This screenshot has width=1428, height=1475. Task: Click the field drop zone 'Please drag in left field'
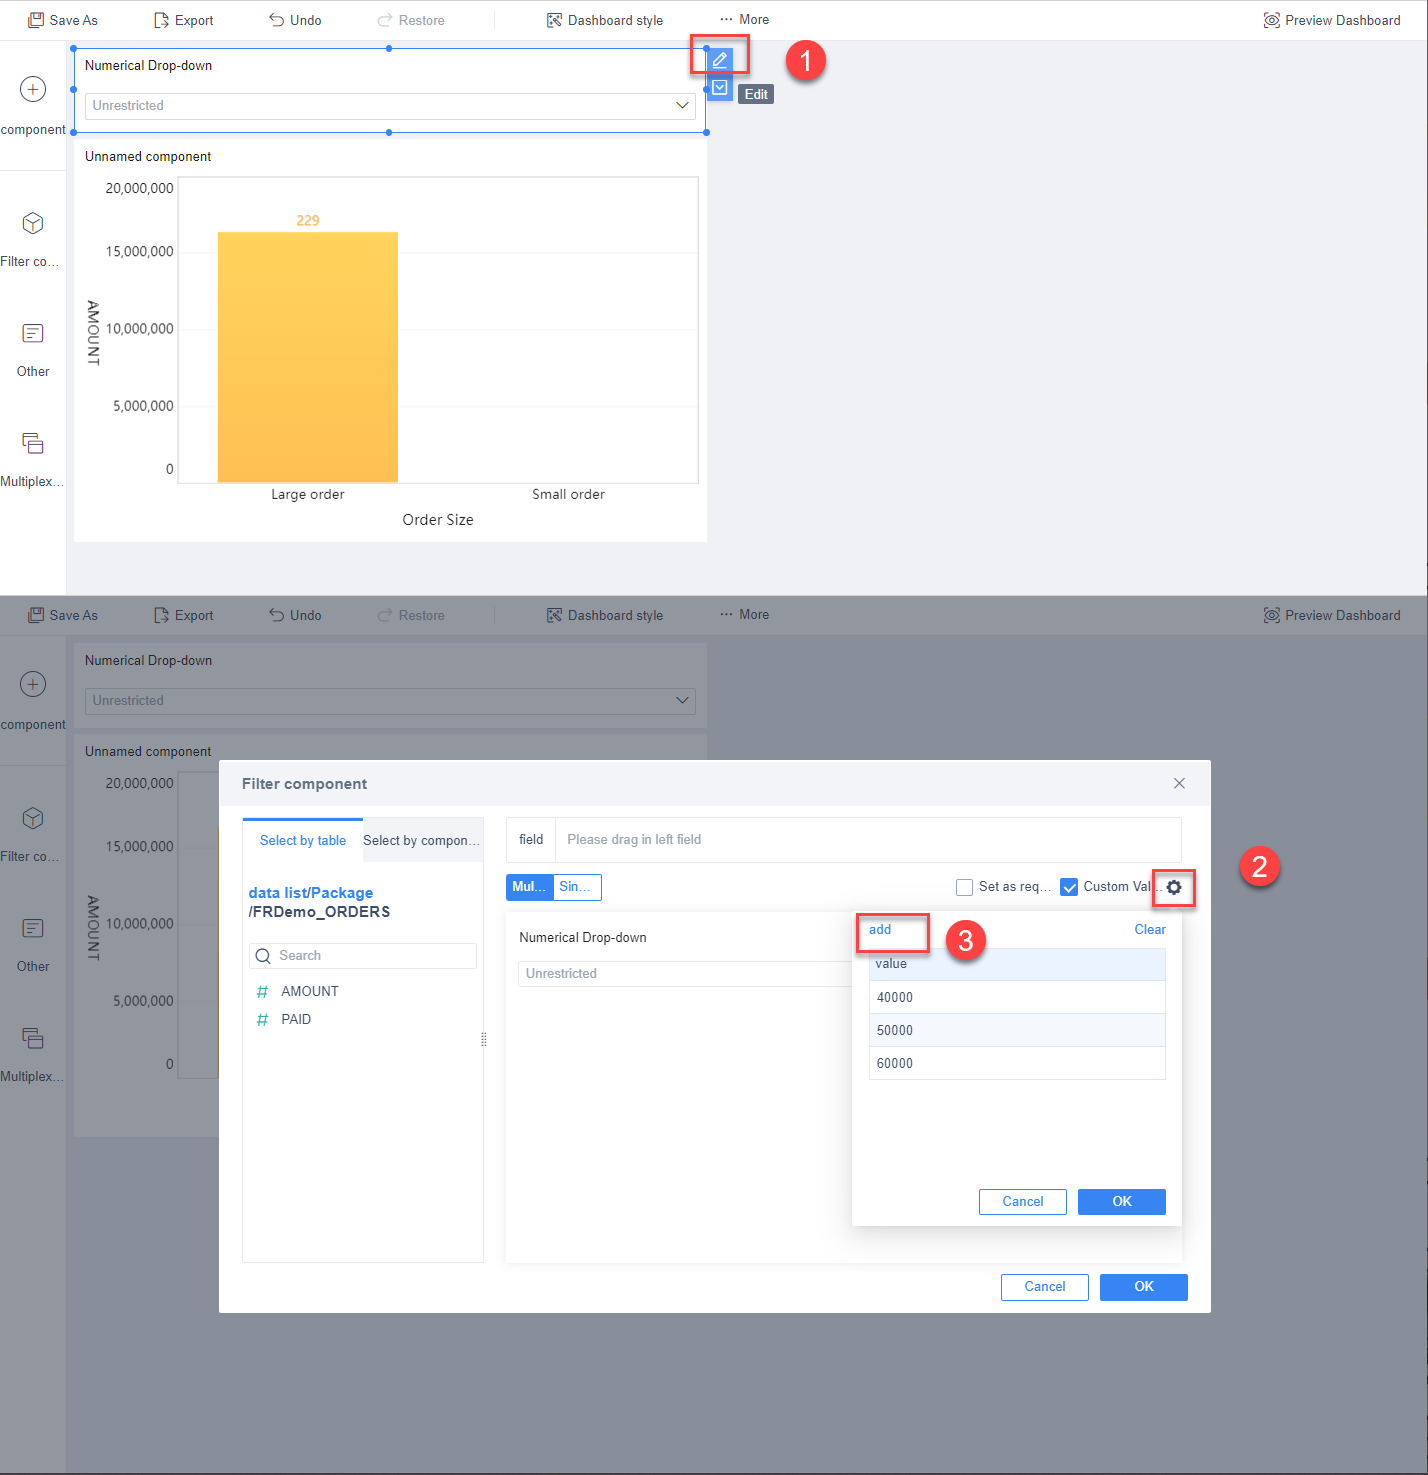click(868, 840)
